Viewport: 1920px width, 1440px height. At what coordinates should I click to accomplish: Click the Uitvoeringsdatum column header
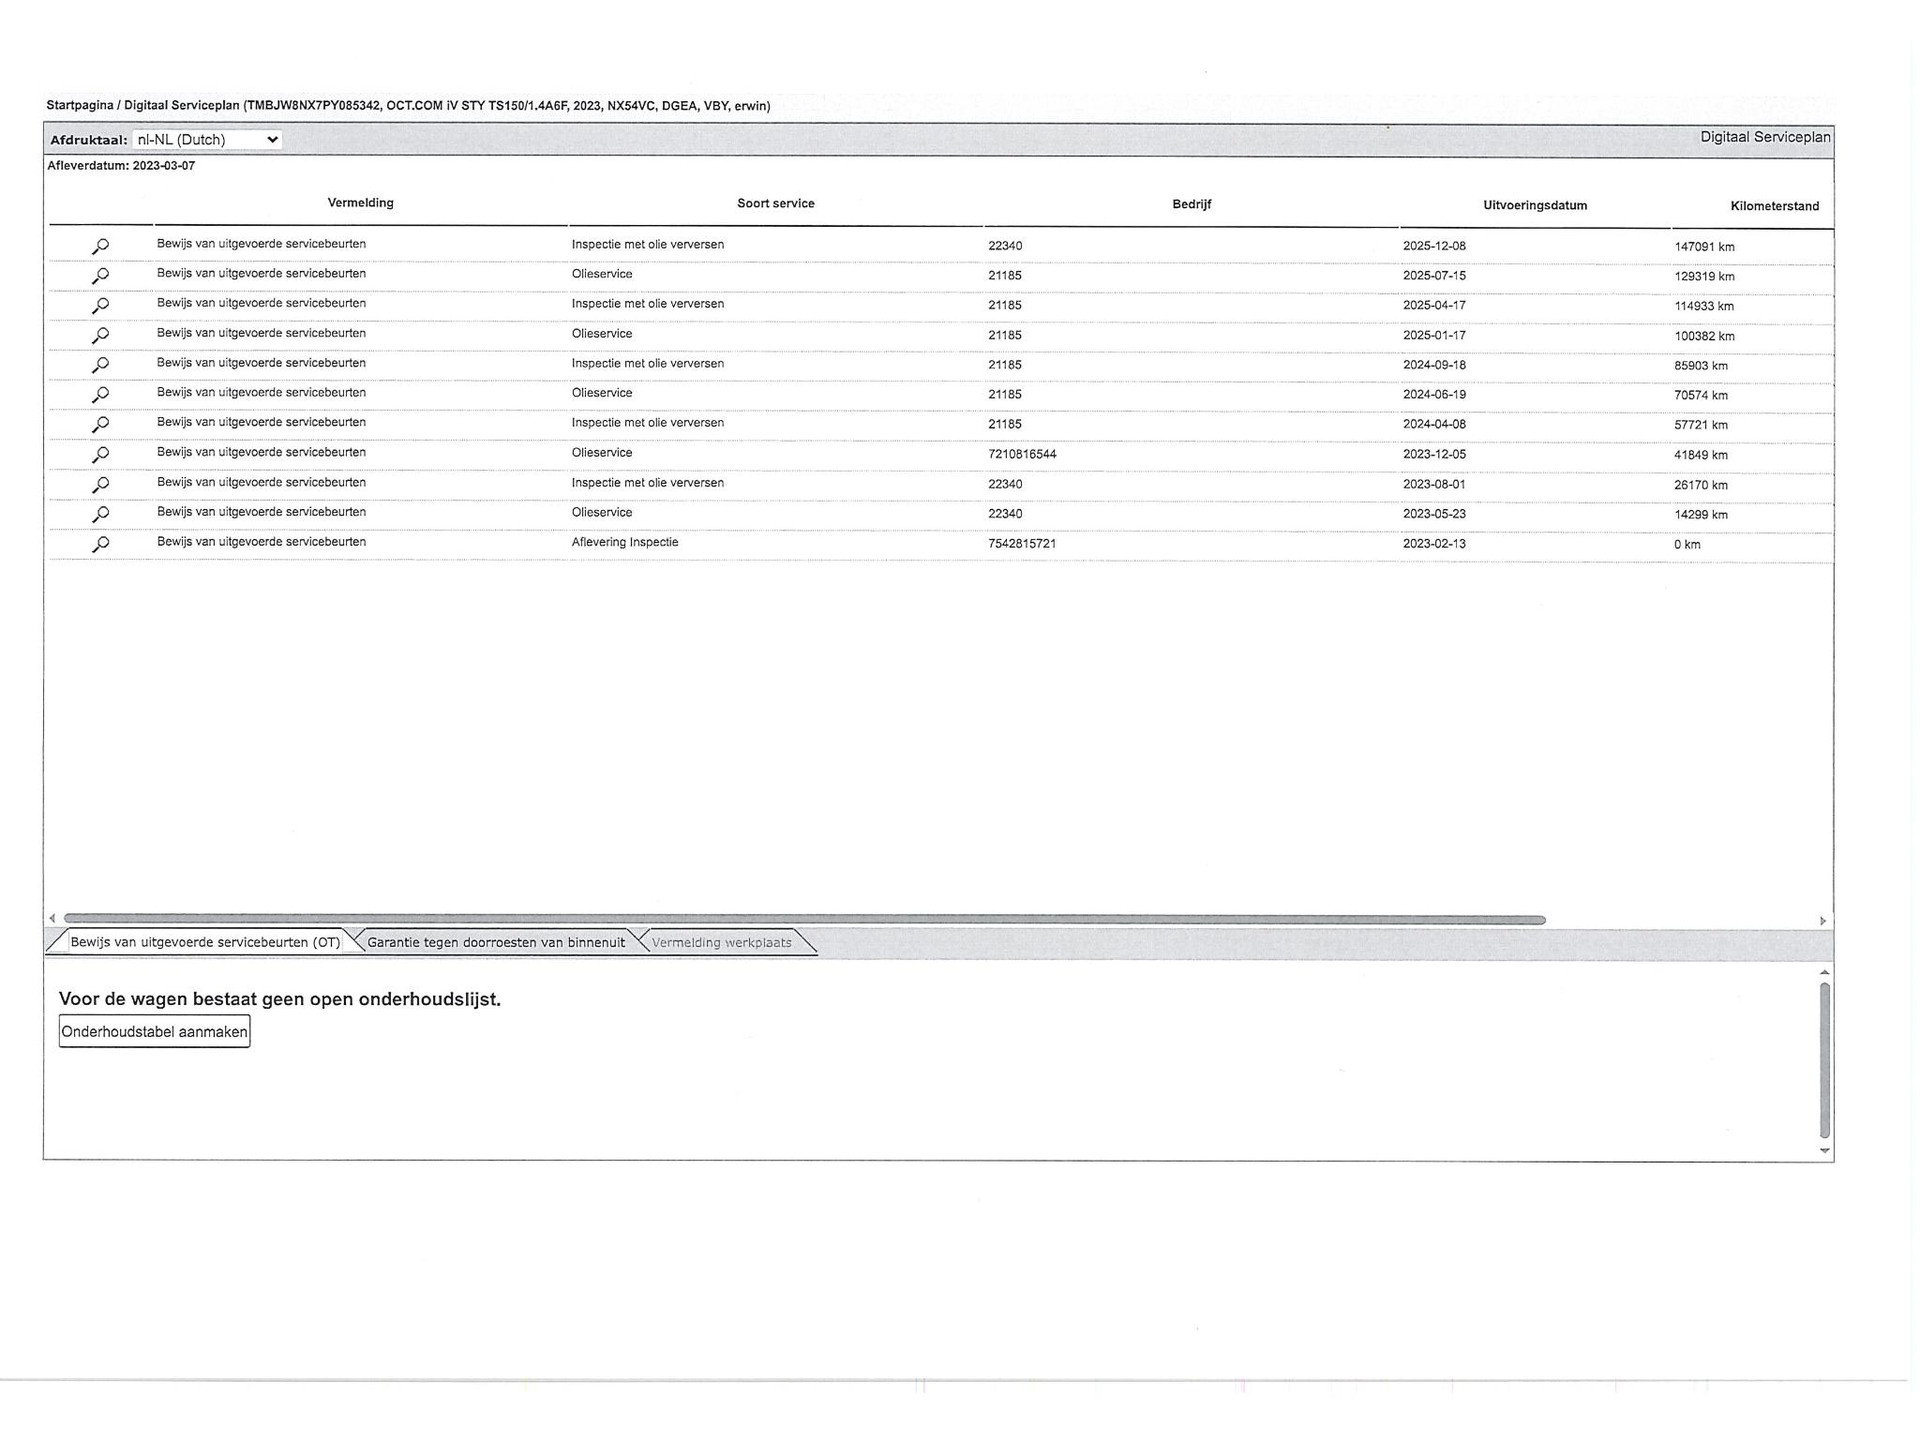coord(1534,205)
